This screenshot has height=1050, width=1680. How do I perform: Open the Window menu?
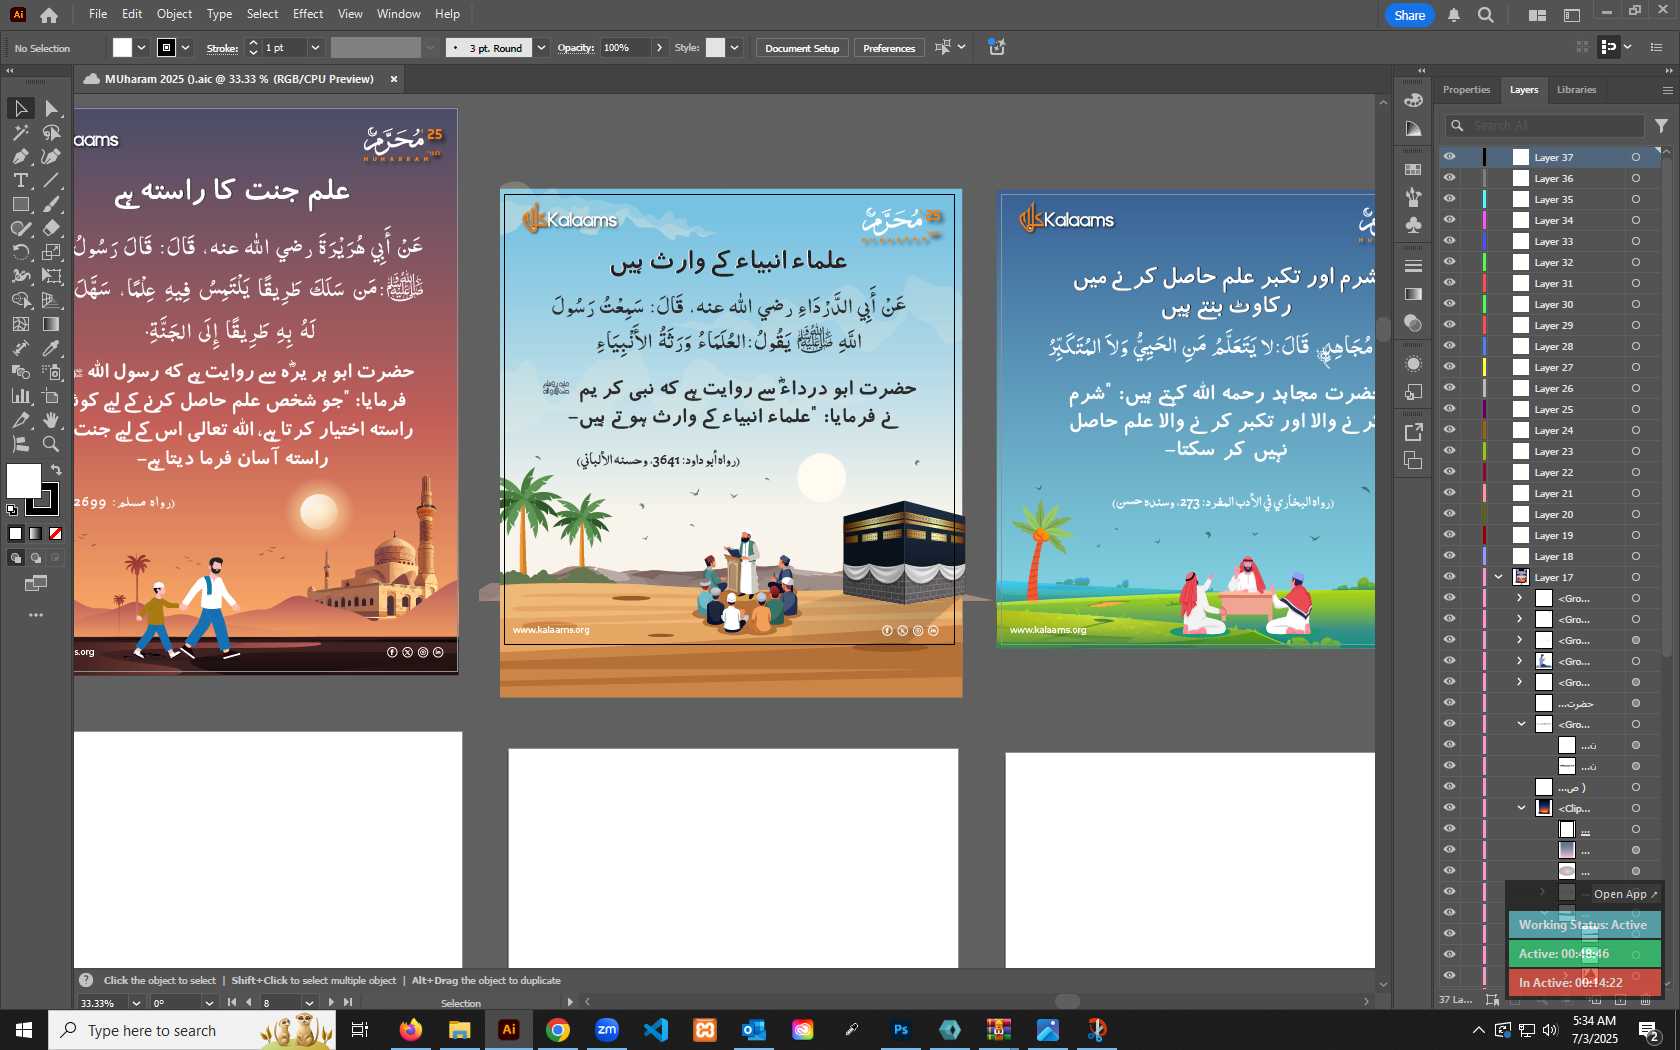point(399,14)
